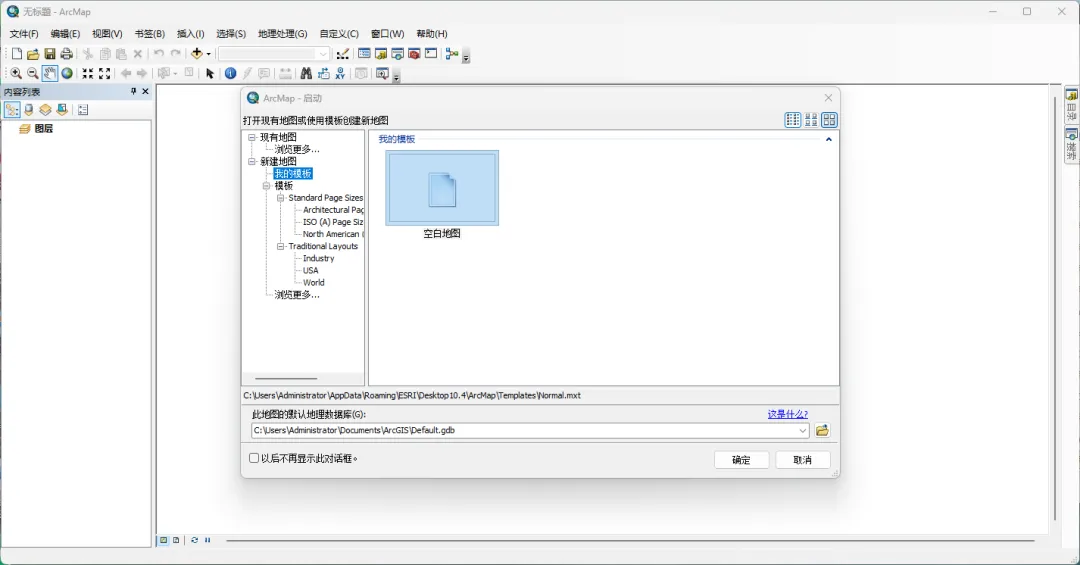The image size is (1080, 565).
Task: Check 以后不再显示此对话框 checkbox
Action: [254, 458]
